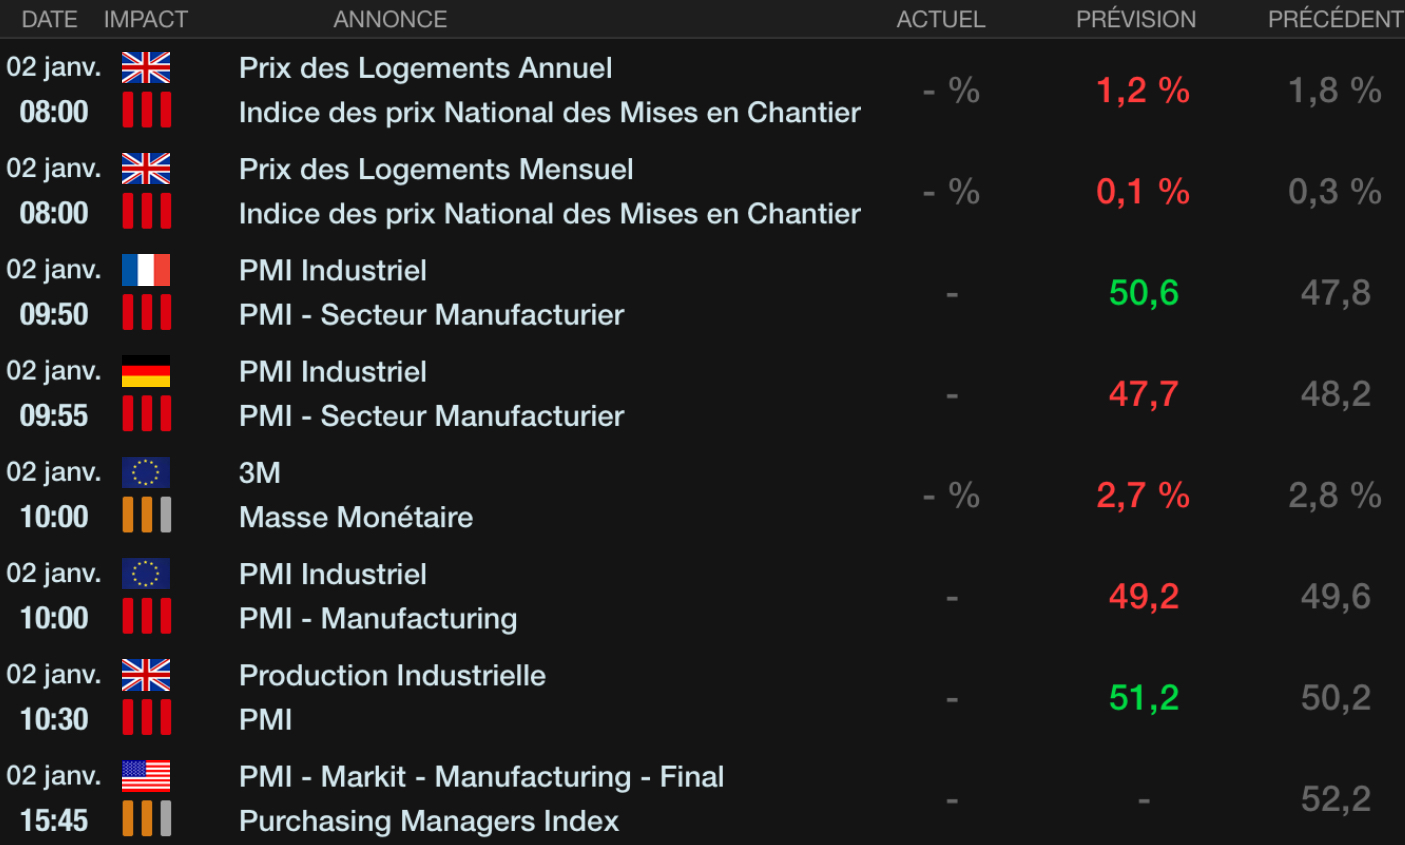Click the ANNONCE column header
This screenshot has width=1405, height=845.
[x=390, y=19]
